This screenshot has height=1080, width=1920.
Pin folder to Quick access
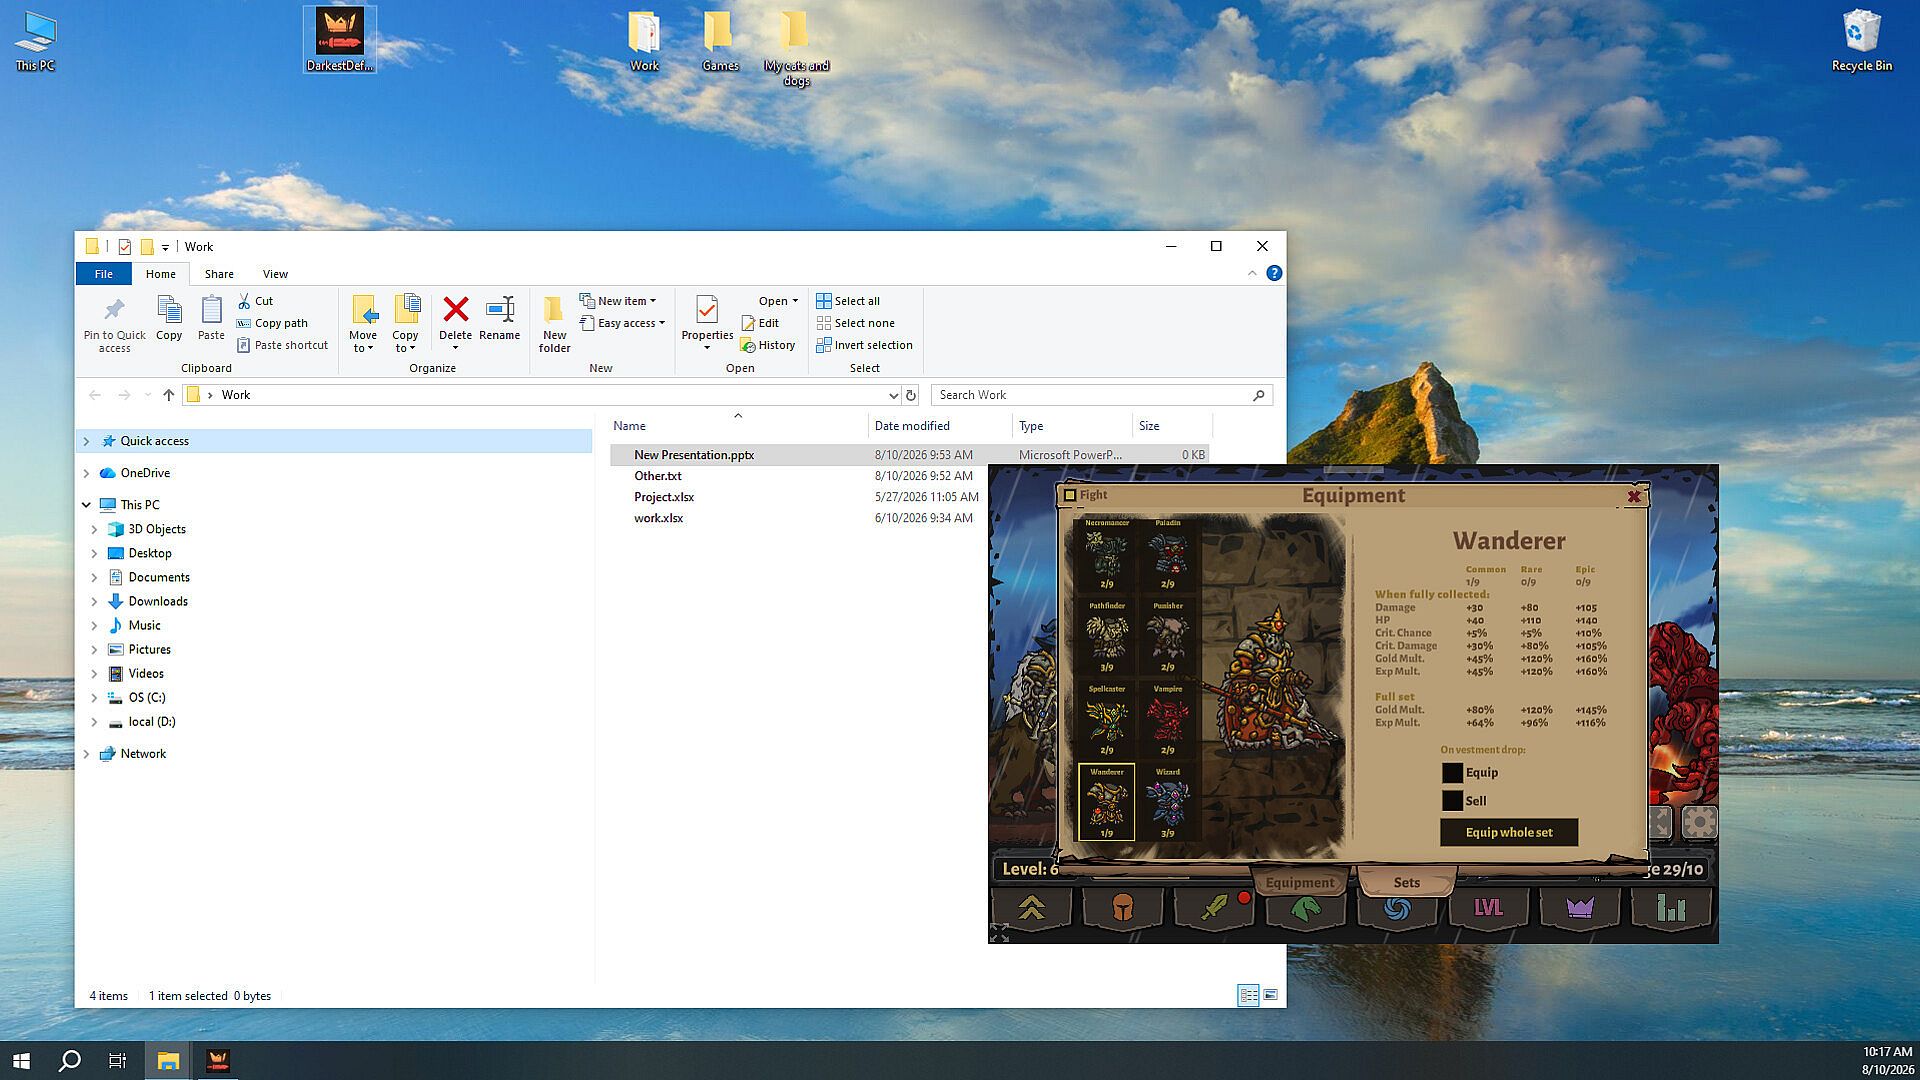[114, 324]
